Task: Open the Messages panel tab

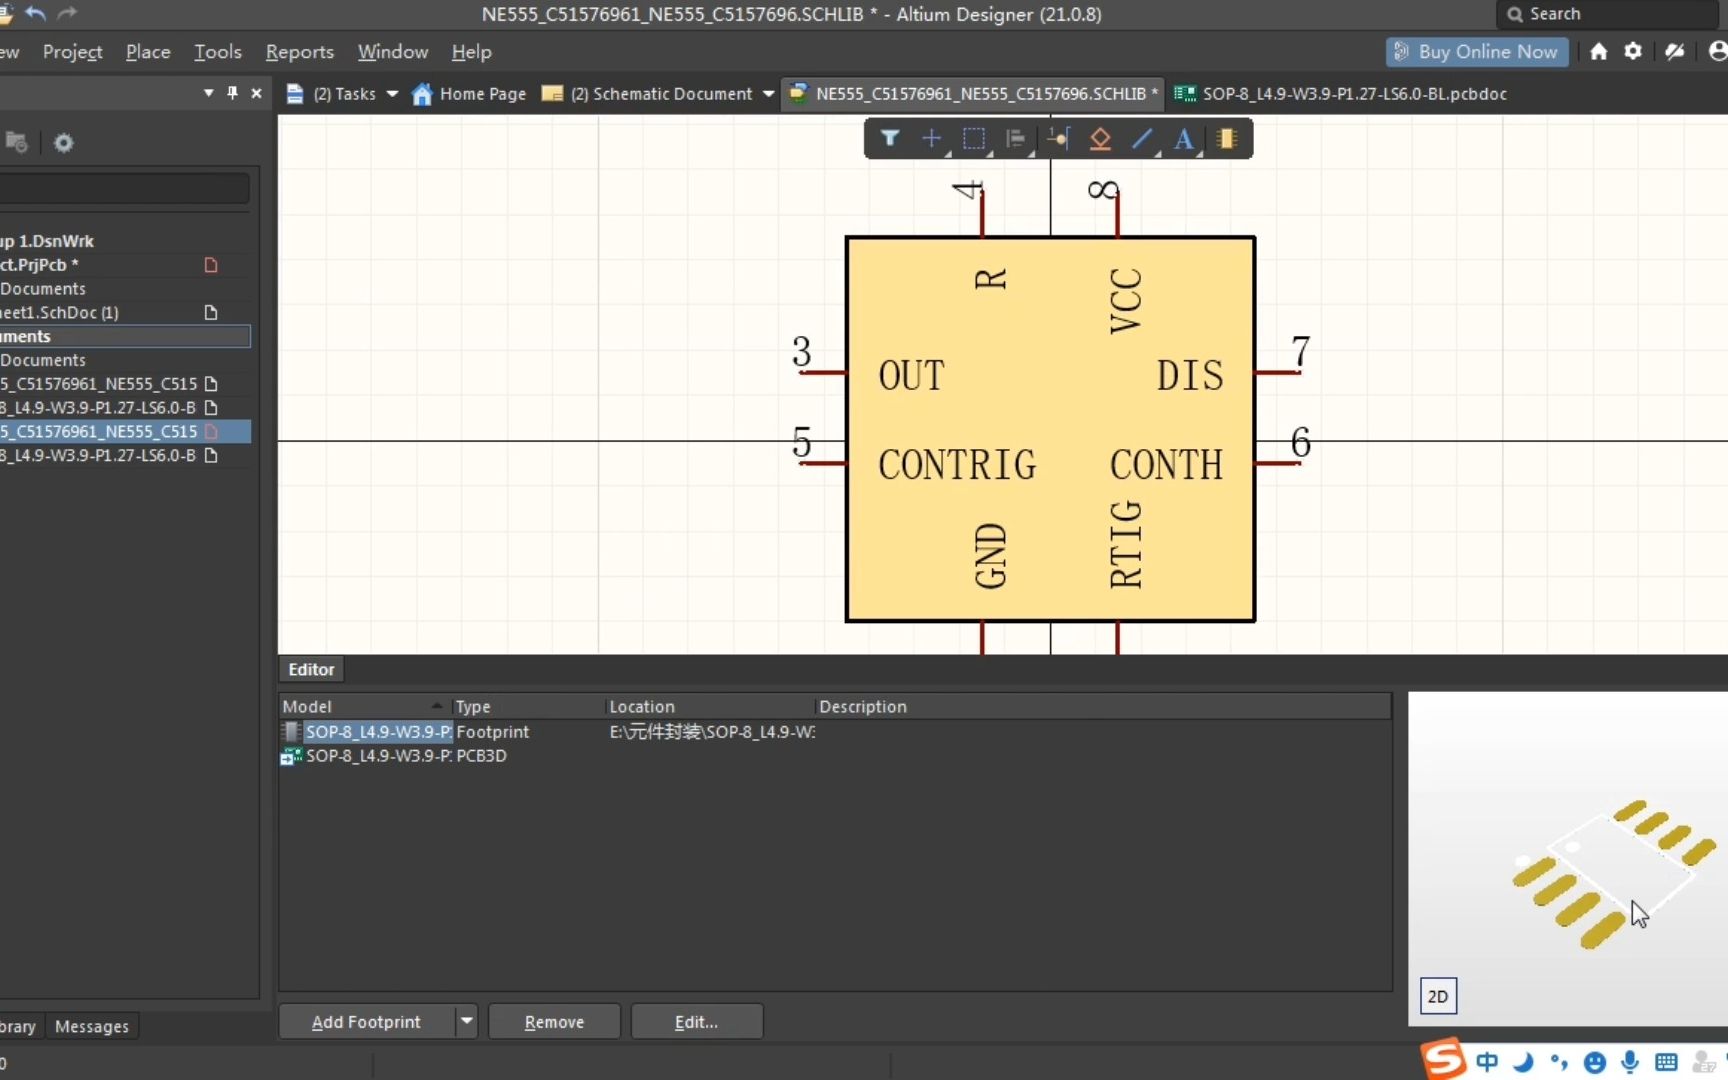Action: click(x=92, y=1026)
